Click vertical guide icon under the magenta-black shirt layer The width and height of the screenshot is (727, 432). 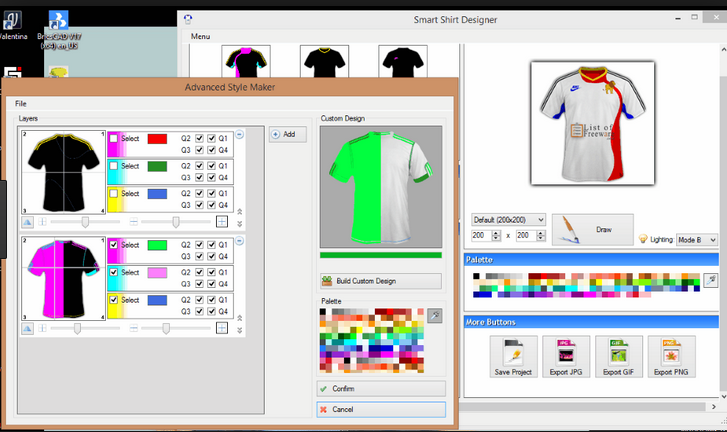pyautogui.click(x=42, y=328)
